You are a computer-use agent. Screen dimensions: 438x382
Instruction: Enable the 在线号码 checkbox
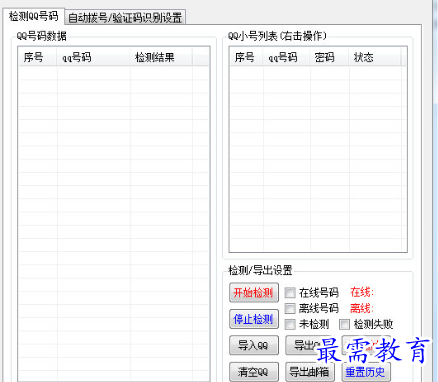click(290, 293)
